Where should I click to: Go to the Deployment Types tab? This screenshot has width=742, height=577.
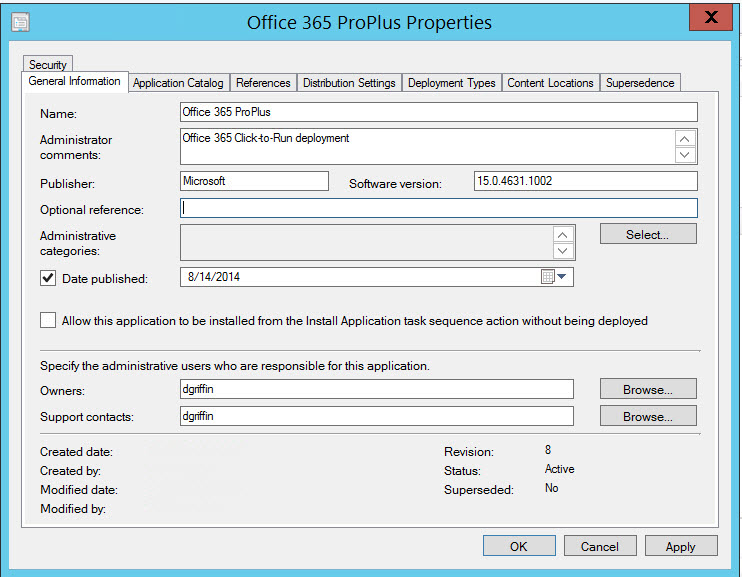[x=451, y=83]
